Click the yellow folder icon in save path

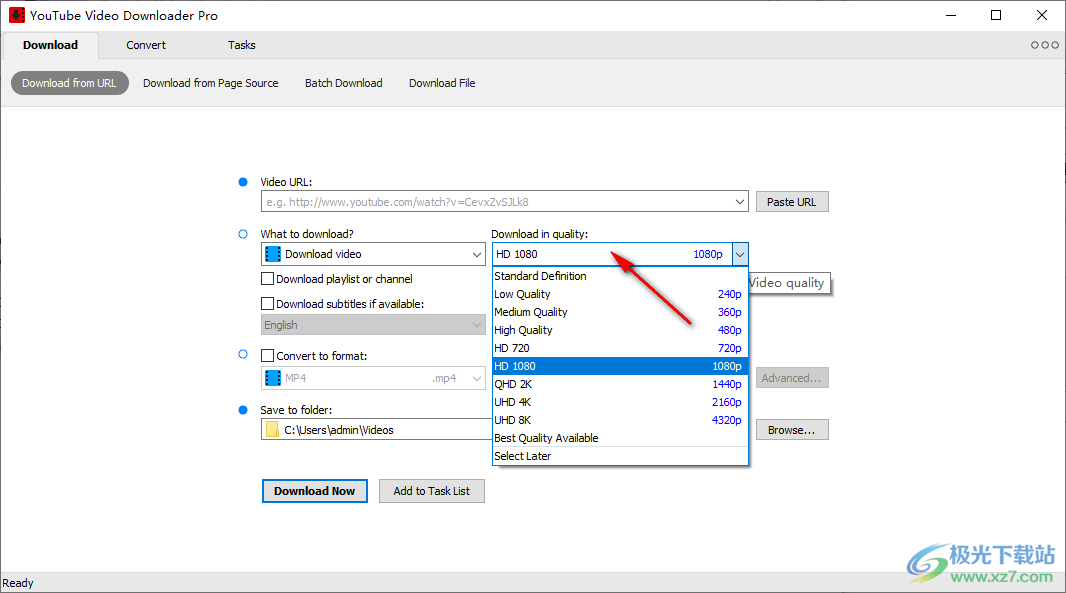pyautogui.click(x=272, y=430)
